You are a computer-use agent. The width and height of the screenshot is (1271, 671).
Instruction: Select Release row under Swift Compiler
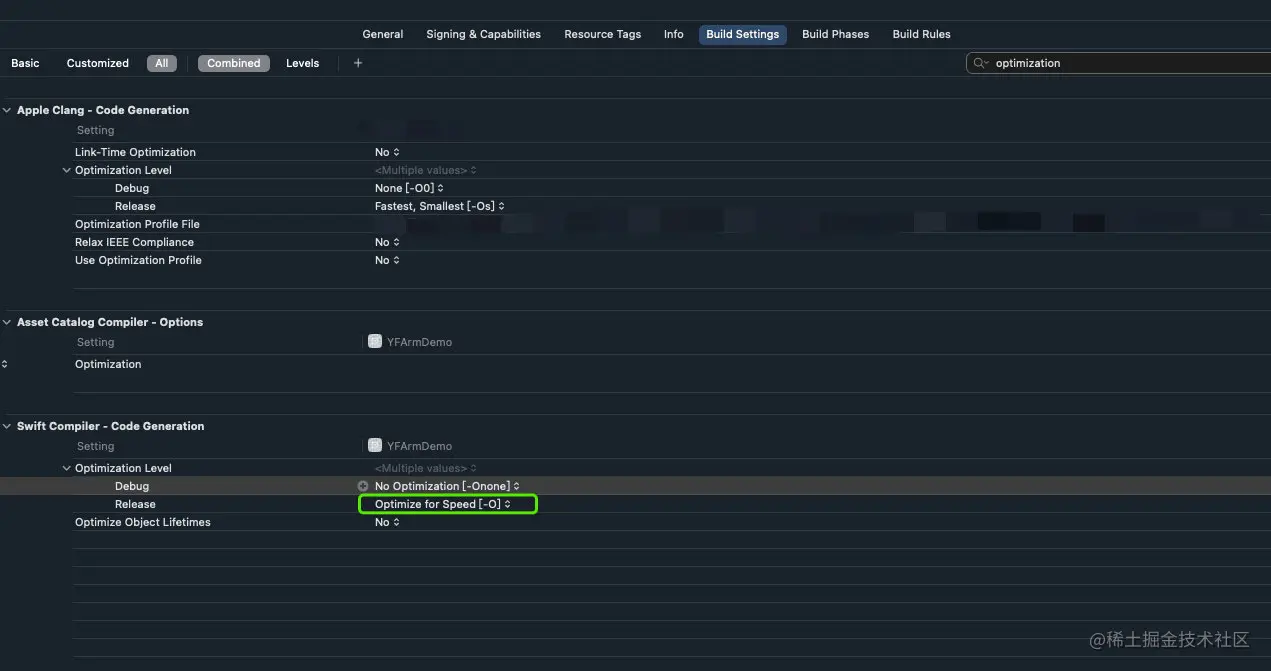point(135,504)
